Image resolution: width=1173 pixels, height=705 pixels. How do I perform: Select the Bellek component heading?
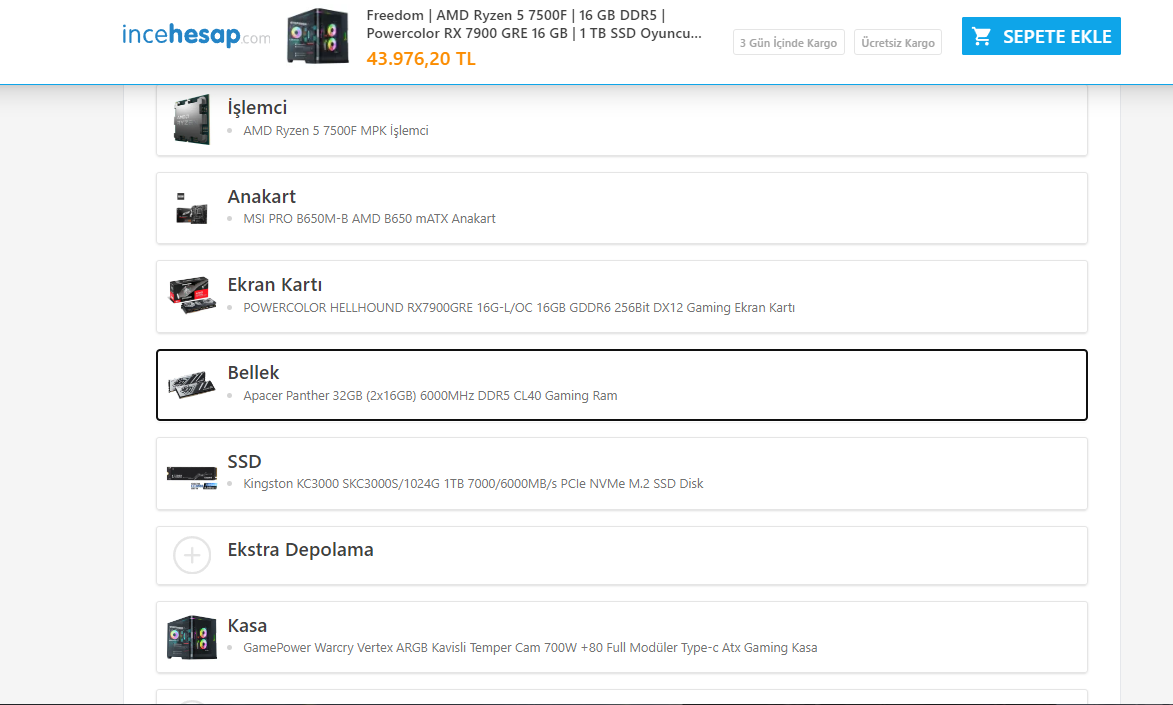coord(254,373)
